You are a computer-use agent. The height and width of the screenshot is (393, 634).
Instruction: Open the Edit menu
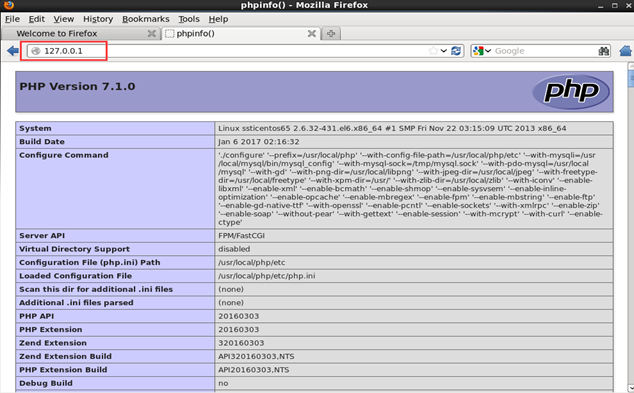coord(36,19)
